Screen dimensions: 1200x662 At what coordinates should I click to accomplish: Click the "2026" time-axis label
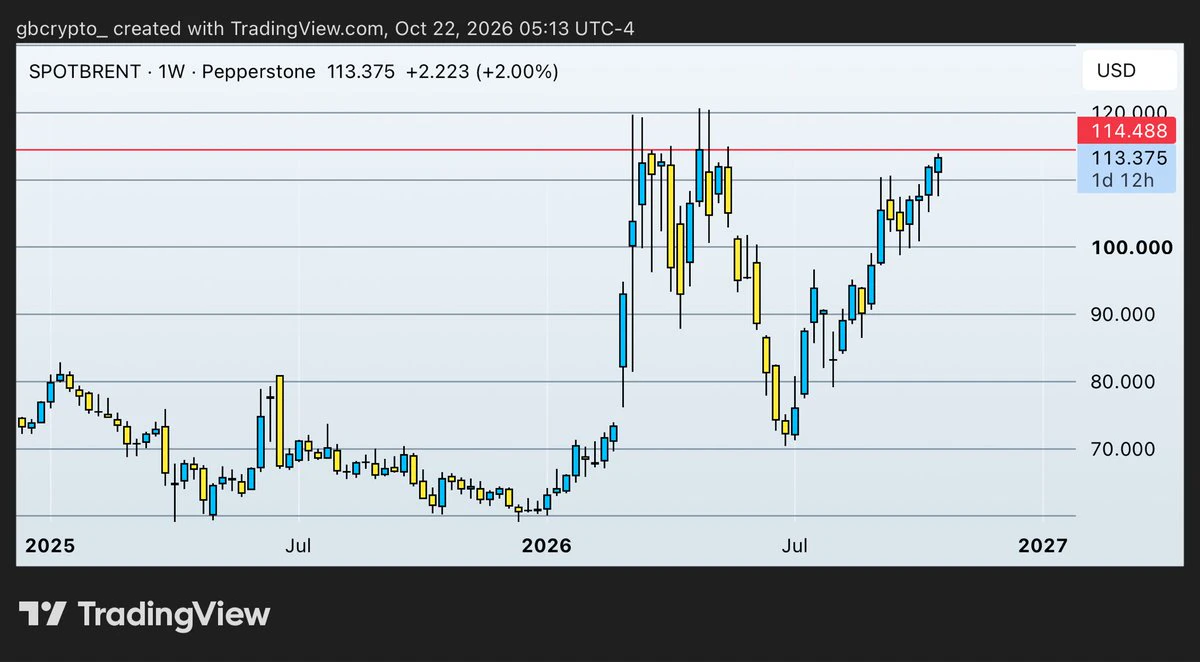[546, 546]
